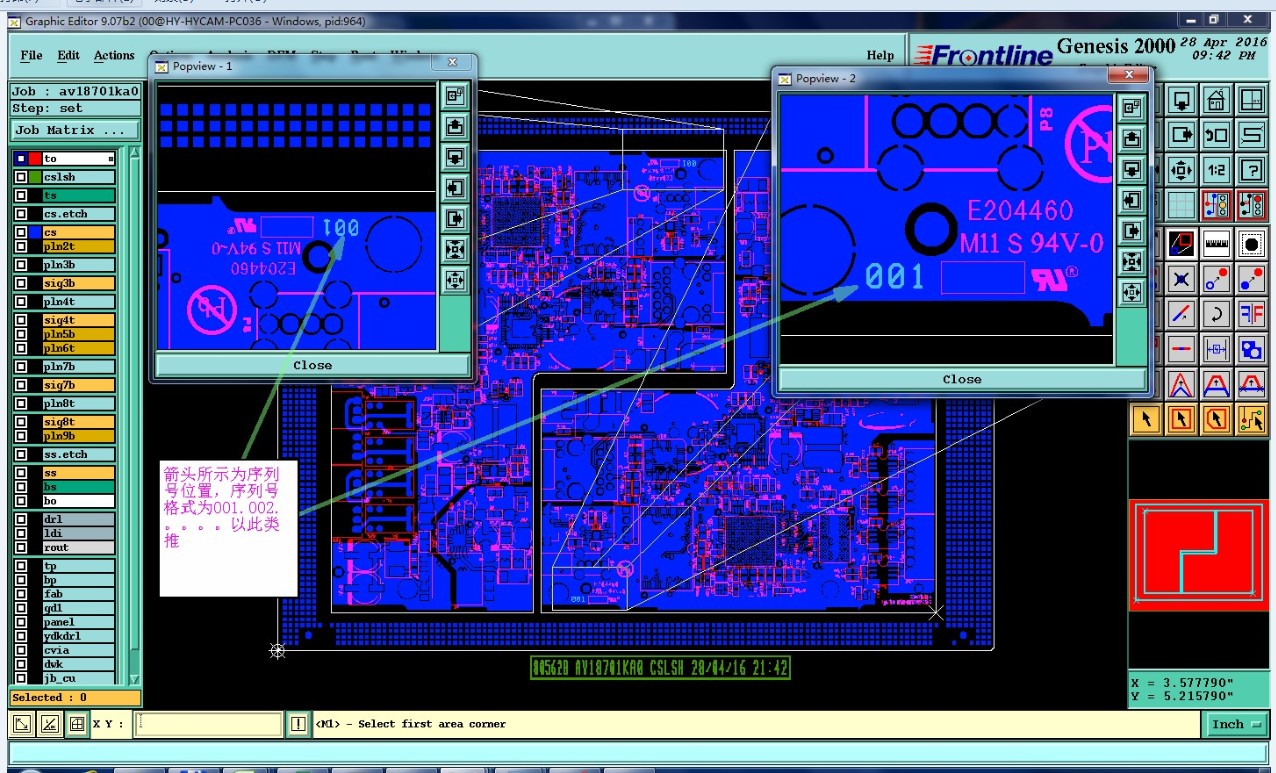Click Close button in Popview - 2
1276x773 pixels.
pos(961,379)
